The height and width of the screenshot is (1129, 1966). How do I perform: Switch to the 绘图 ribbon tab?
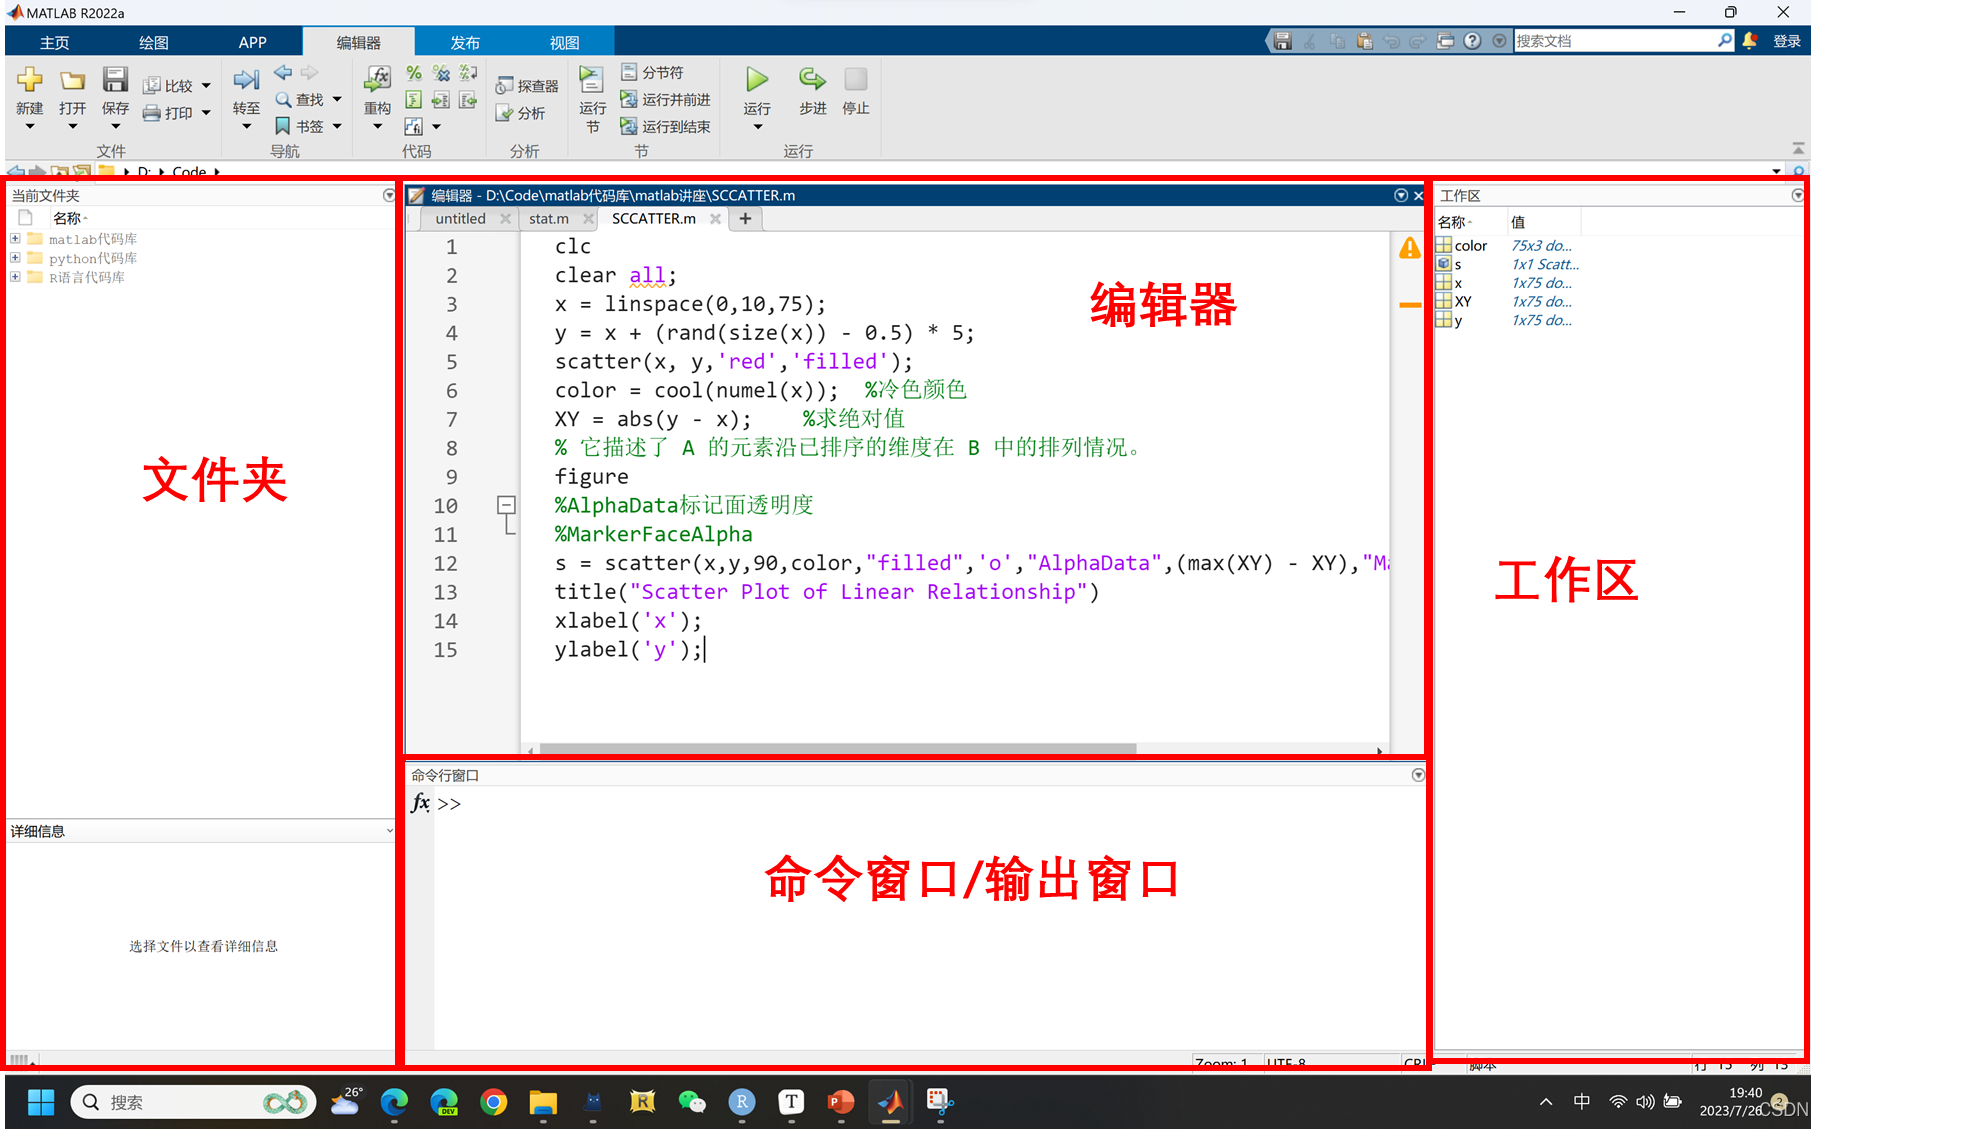click(x=153, y=42)
